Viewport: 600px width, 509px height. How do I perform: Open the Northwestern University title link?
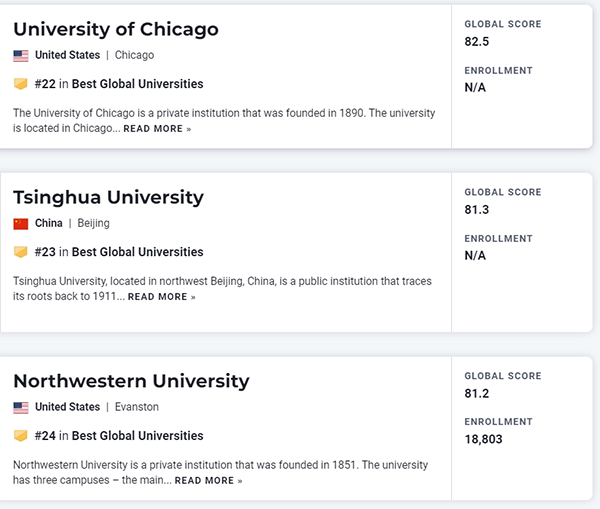(x=131, y=381)
